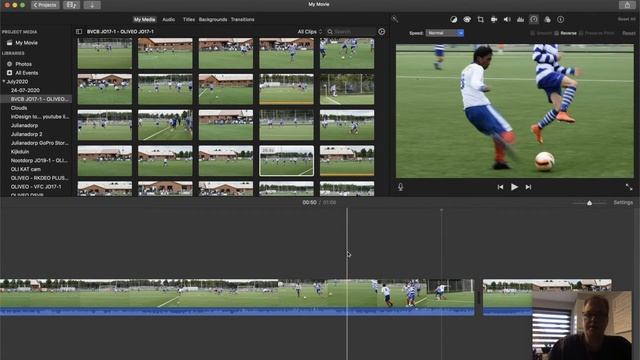Open the volume adjustment tool
640x360 pixels.
tap(507, 19)
